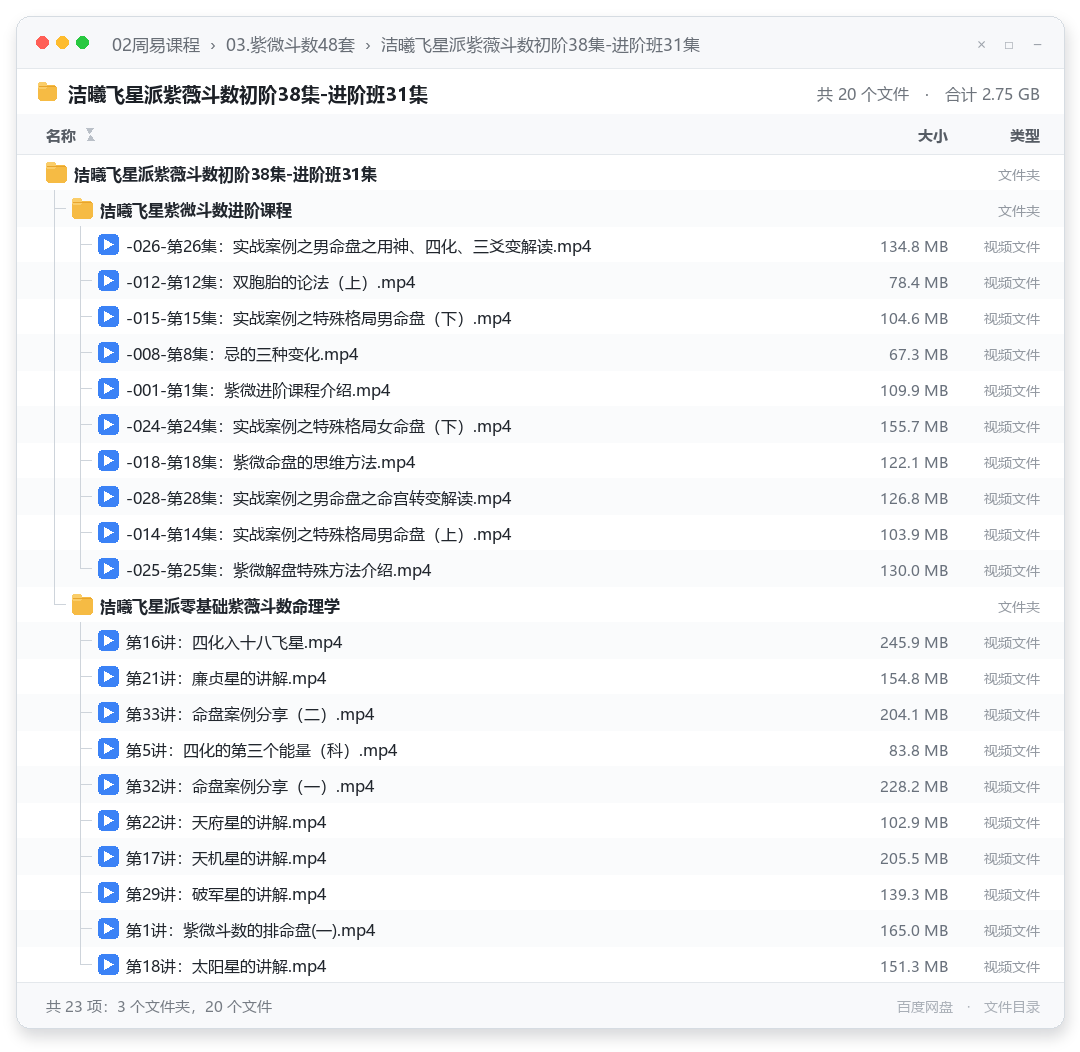Select file name 第18讲：太阳星的讲解.mp4
This screenshot has width=1080, height=1052.
point(226,966)
